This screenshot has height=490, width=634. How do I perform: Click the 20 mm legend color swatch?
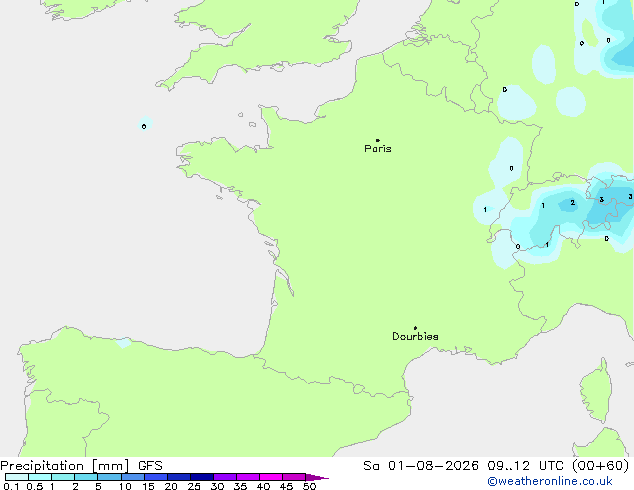(179, 477)
